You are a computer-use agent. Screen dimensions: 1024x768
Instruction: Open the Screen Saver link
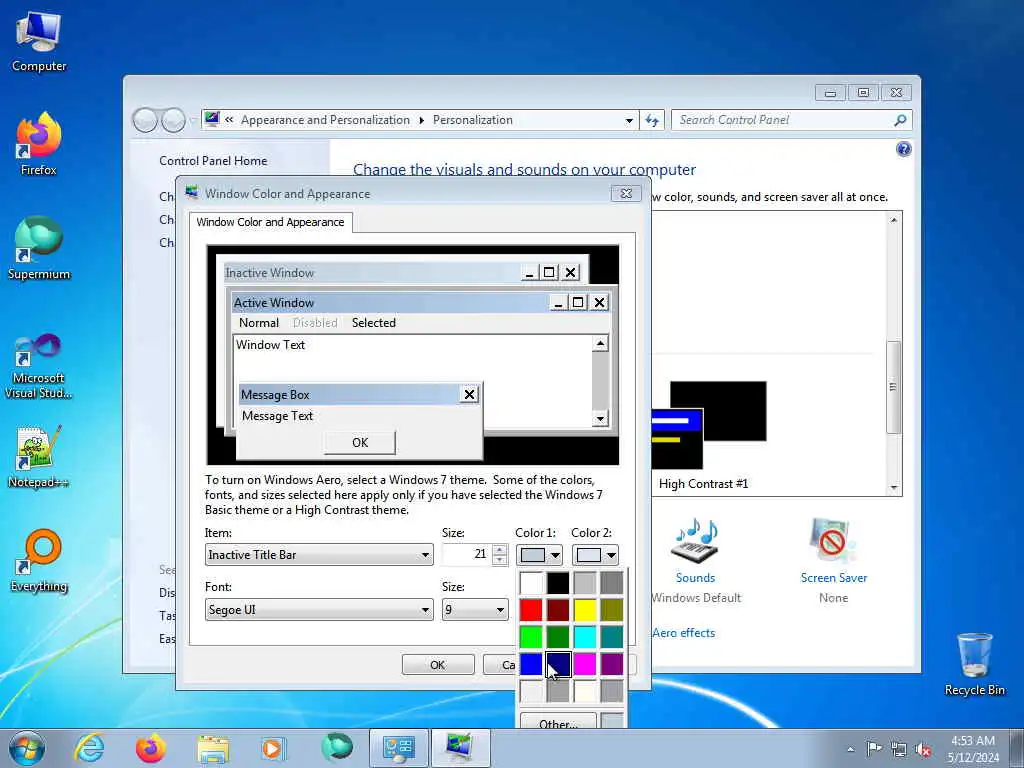click(834, 578)
